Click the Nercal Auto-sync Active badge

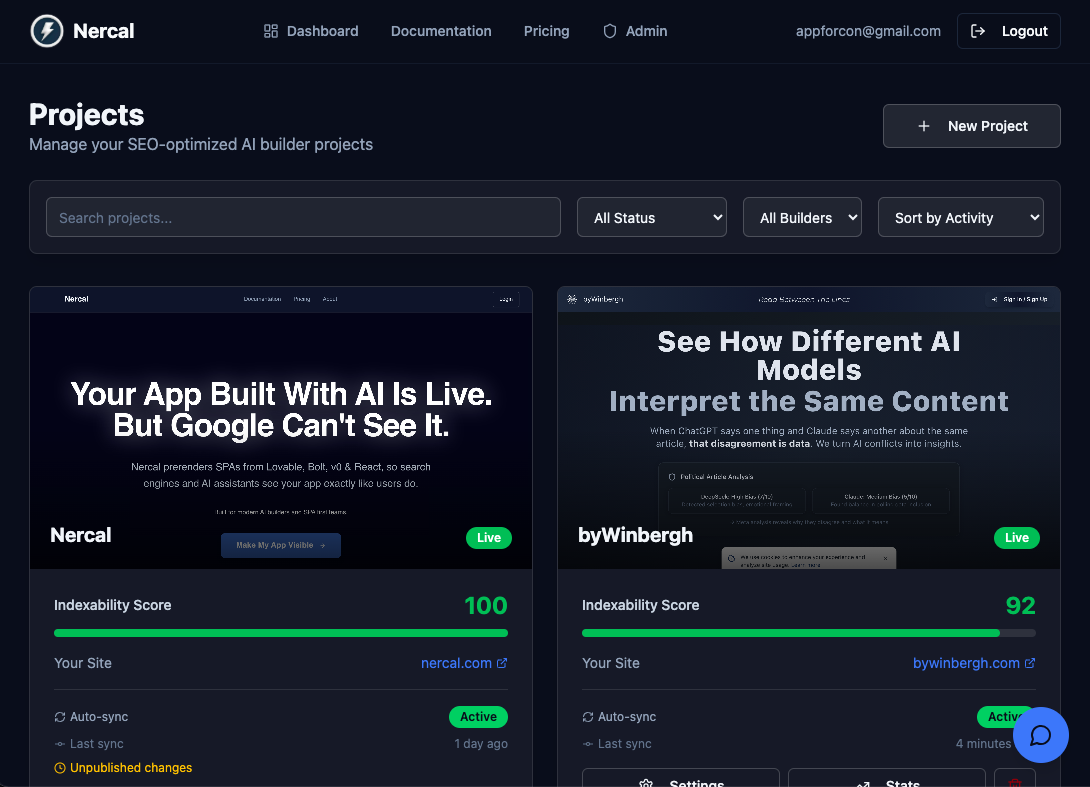[x=478, y=717]
